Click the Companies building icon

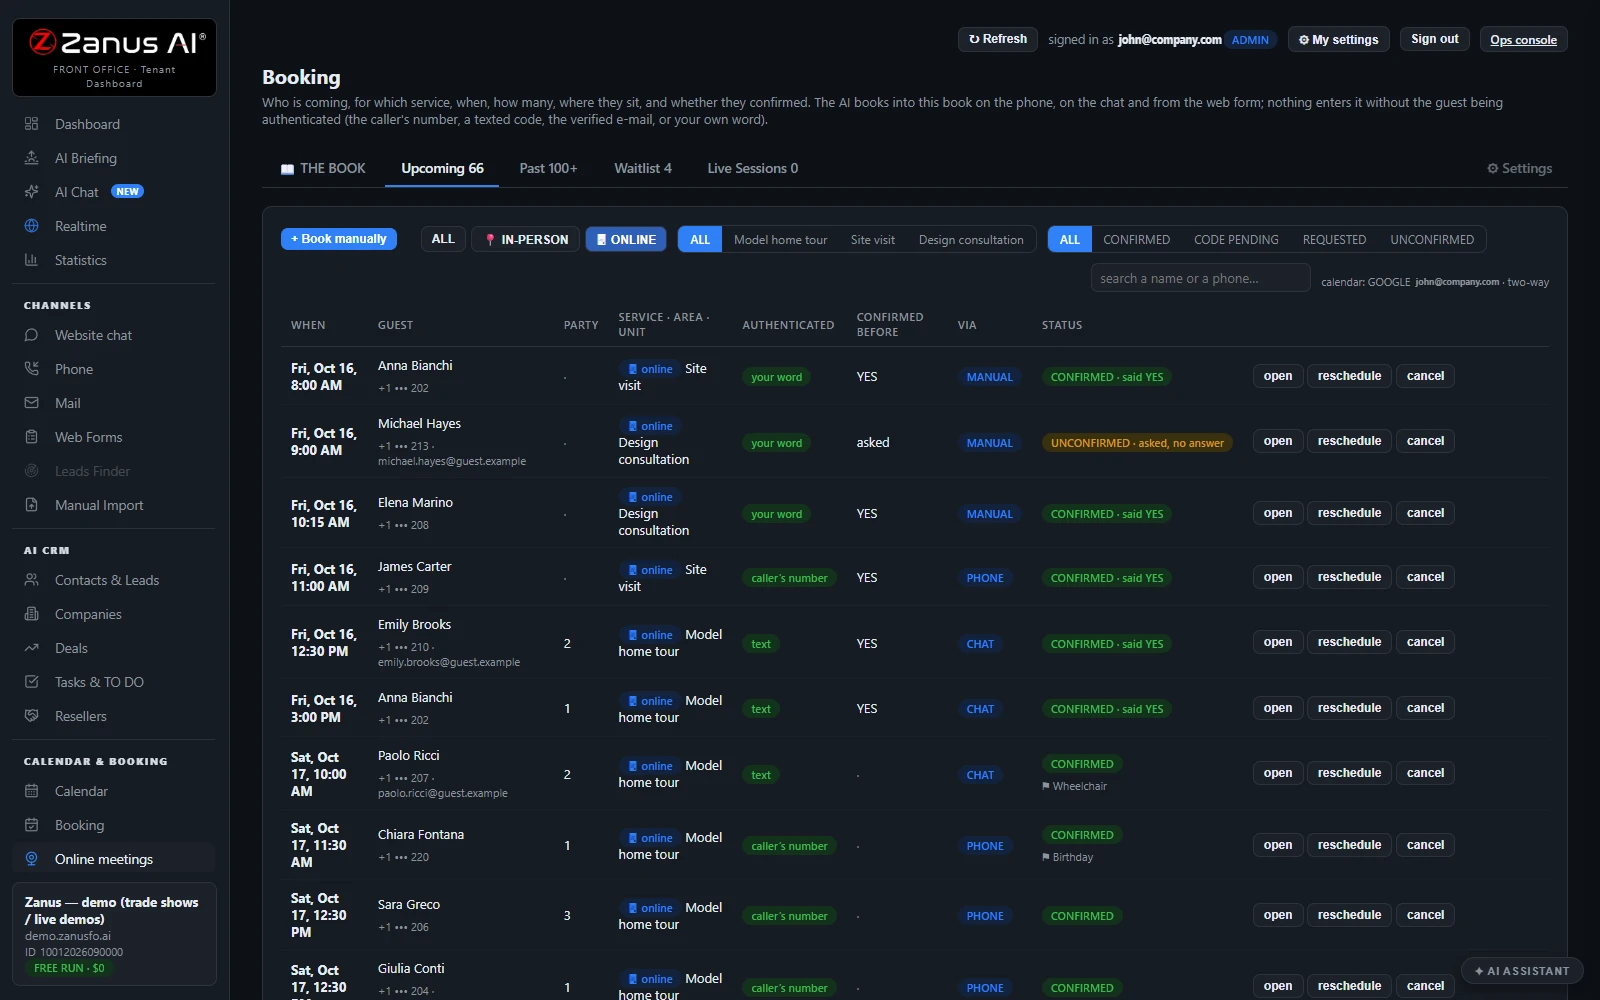pyautogui.click(x=31, y=614)
